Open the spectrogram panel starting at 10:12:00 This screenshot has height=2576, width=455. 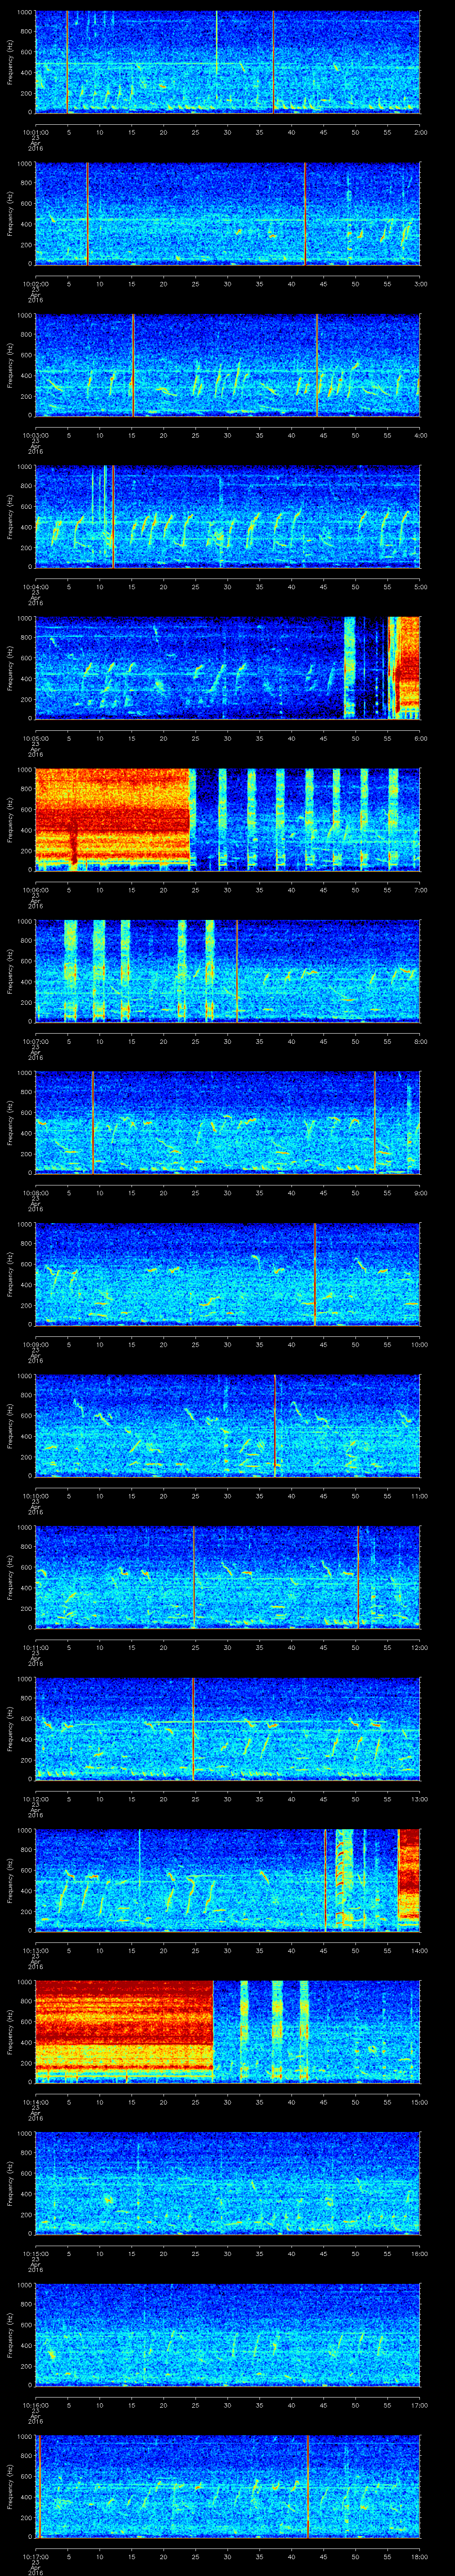click(x=227, y=1728)
